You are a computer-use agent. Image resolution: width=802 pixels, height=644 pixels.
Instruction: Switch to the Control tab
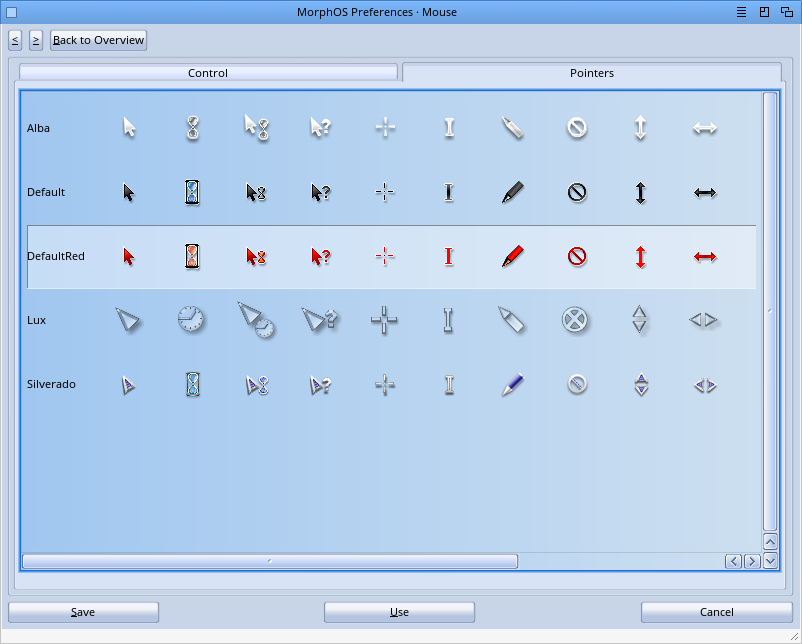pyautogui.click(x=208, y=73)
